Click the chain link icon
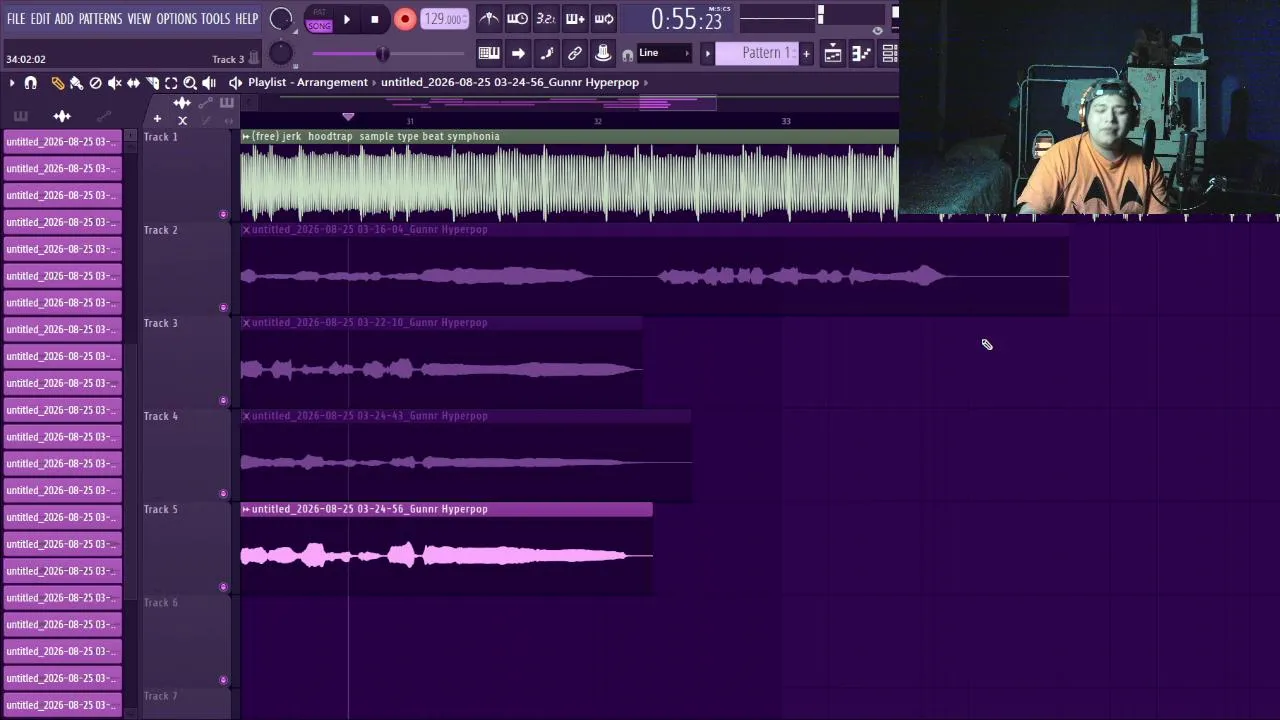 [x=575, y=53]
